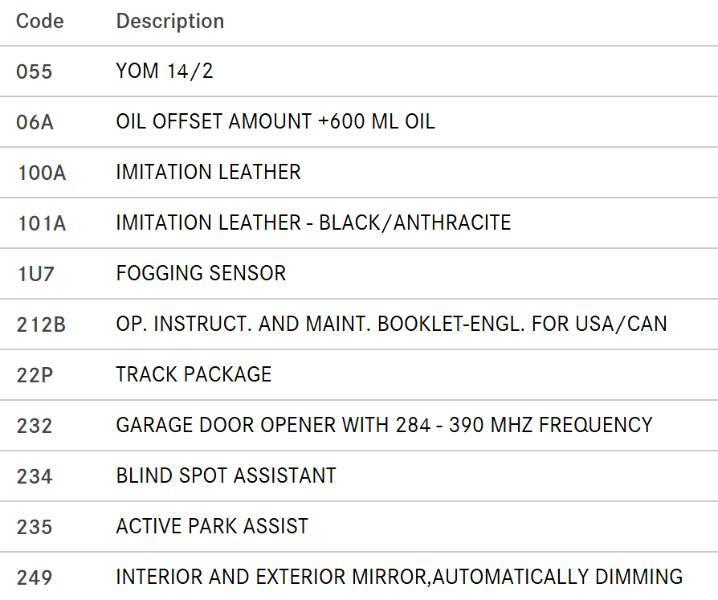Click the OP. INSTRUCT. AND MAINT. BOOKLET row

point(391,324)
